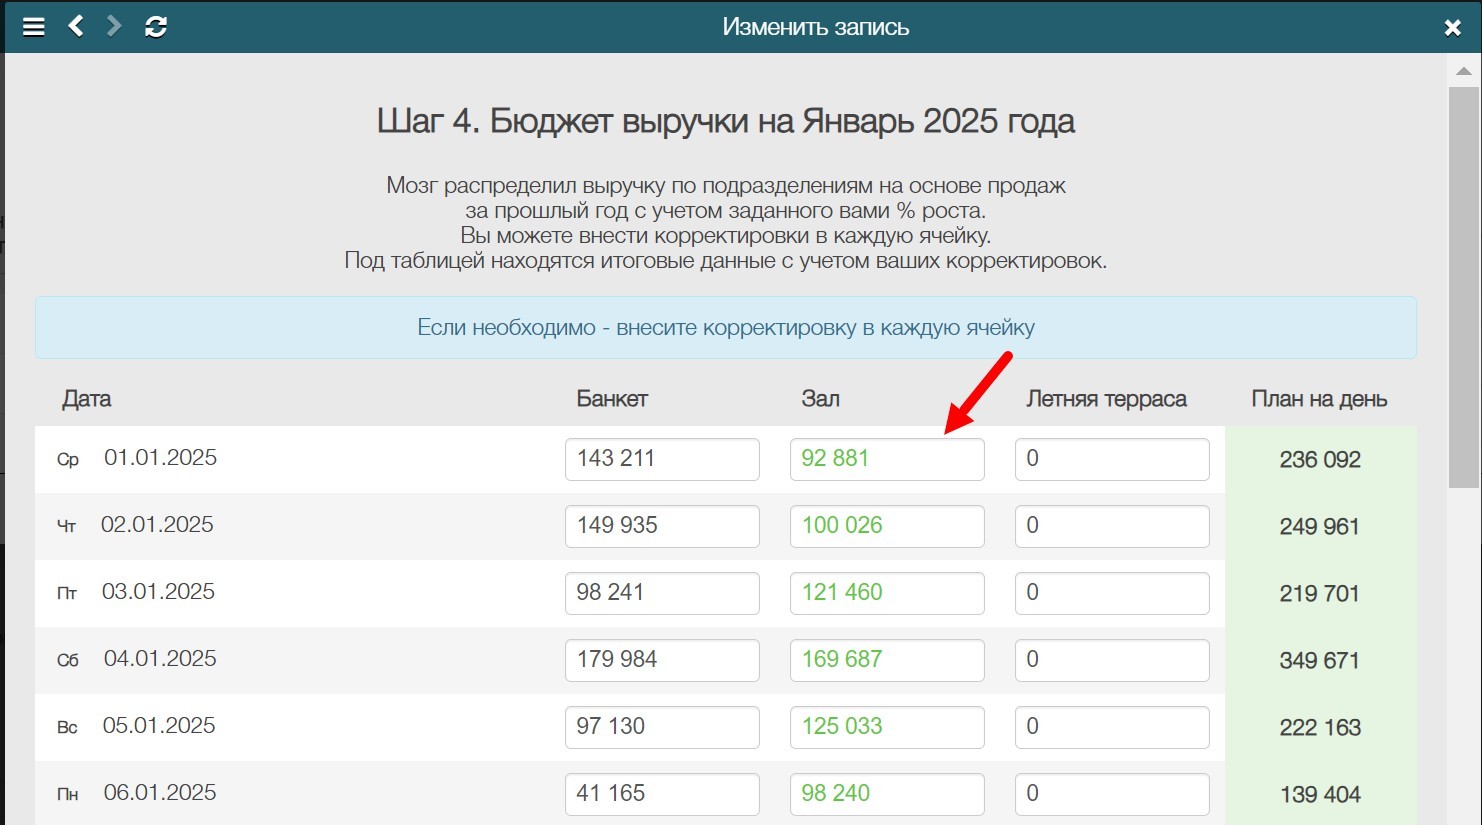Click the Банкет field showing 97 130
This screenshot has height=825, width=1482.
[661, 727]
